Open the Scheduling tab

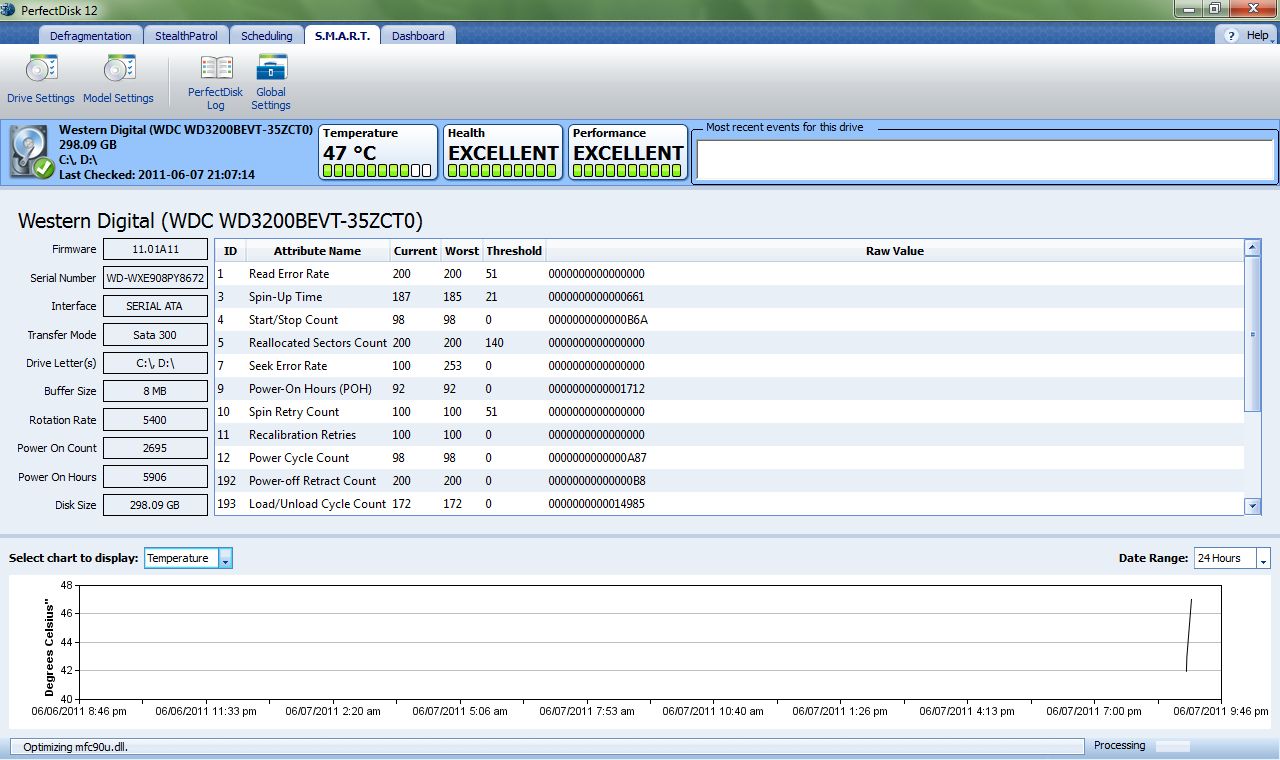click(267, 36)
